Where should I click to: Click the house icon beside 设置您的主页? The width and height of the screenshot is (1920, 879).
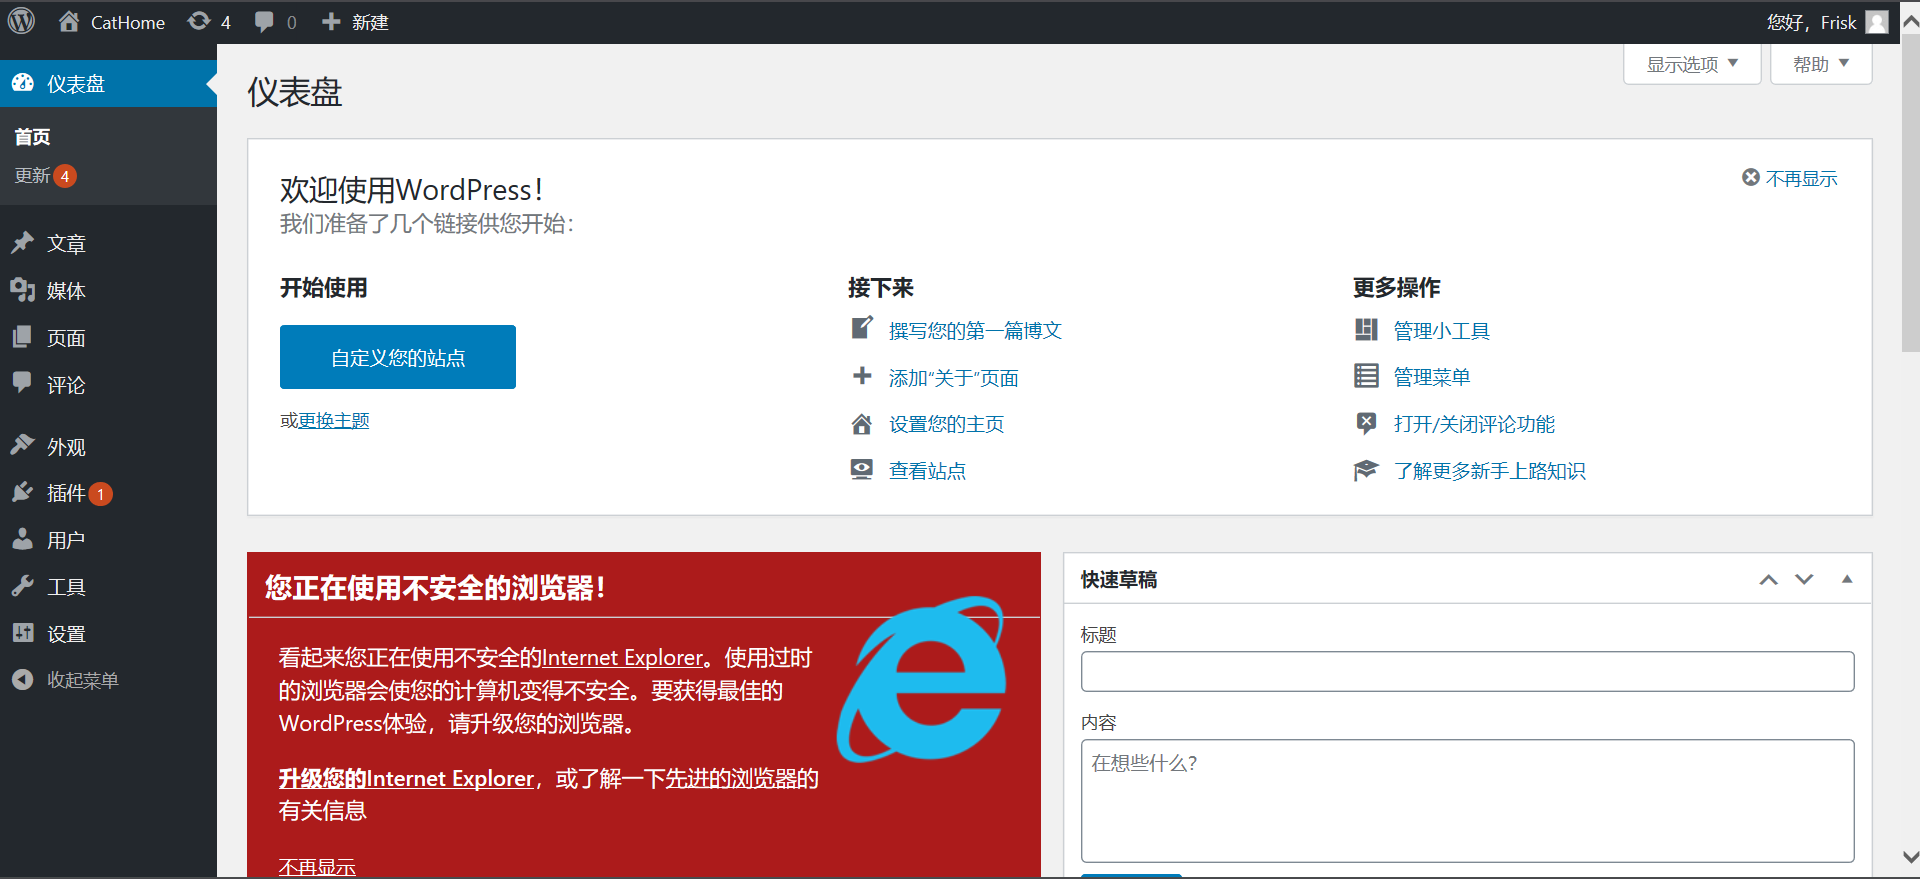coord(862,424)
